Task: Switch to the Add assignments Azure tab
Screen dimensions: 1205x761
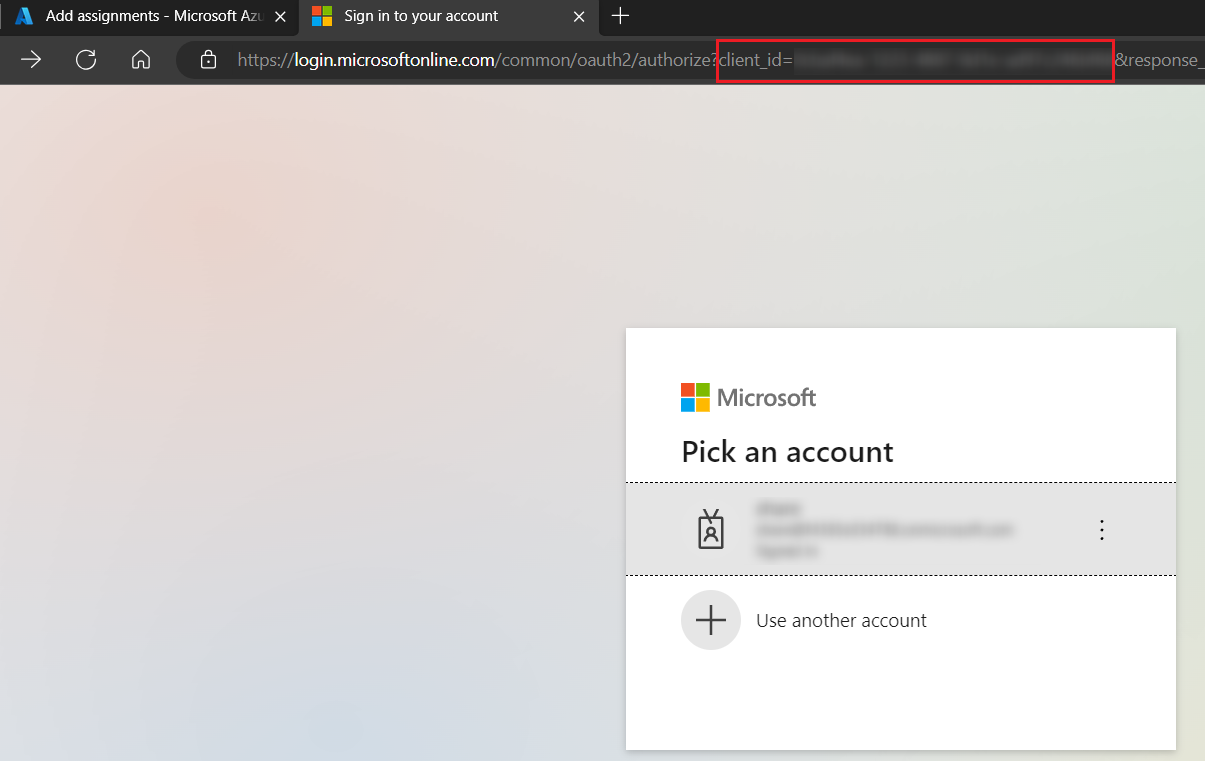Action: coord(140,16)
